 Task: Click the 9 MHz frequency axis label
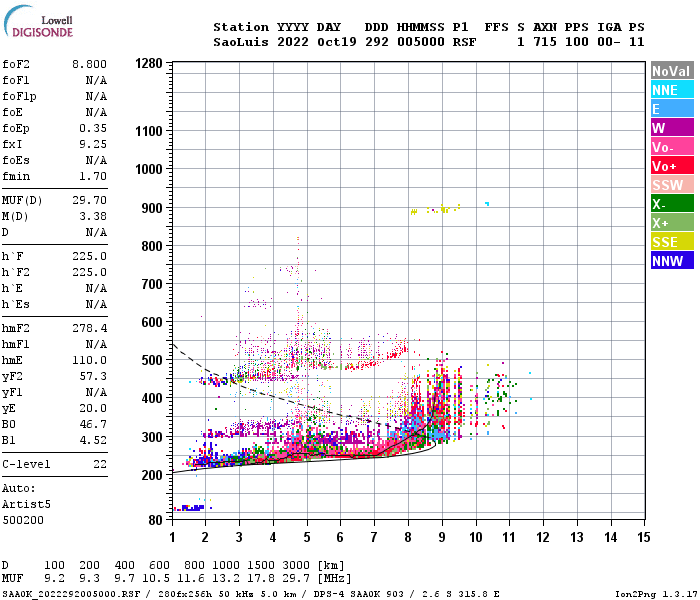click(442, 538)
